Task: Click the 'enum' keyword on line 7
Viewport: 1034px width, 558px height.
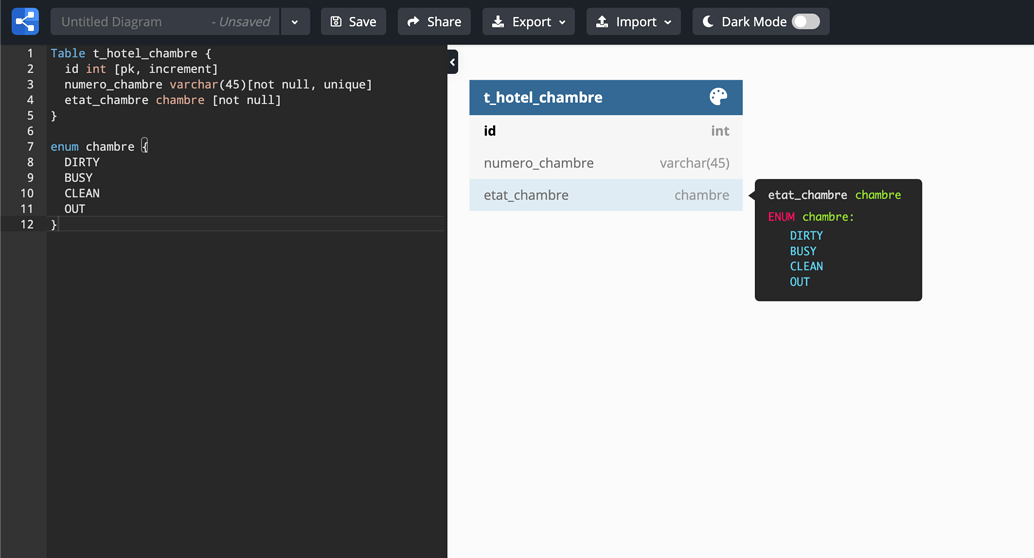Action: 65,146
